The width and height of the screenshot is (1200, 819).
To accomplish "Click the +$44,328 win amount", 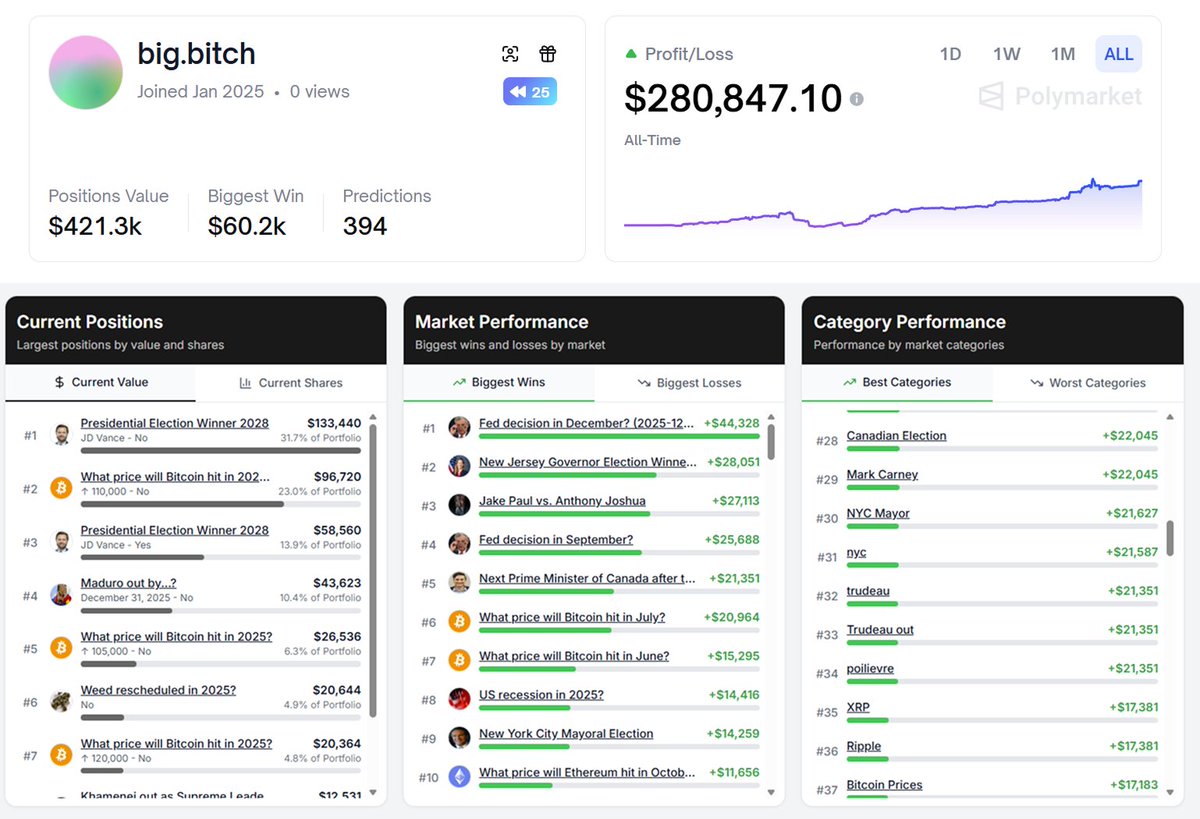I will click(x=732, y=423).
